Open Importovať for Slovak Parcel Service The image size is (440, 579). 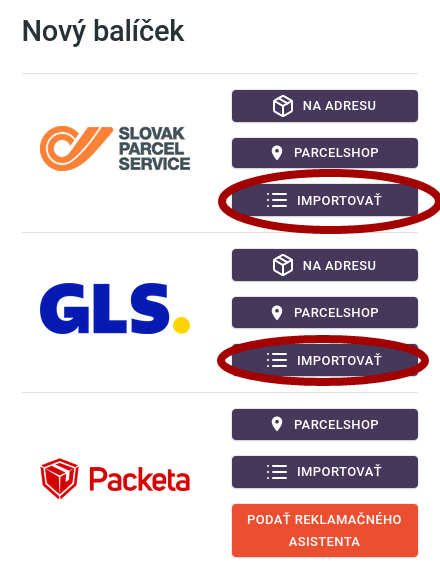tap(325, 201)
